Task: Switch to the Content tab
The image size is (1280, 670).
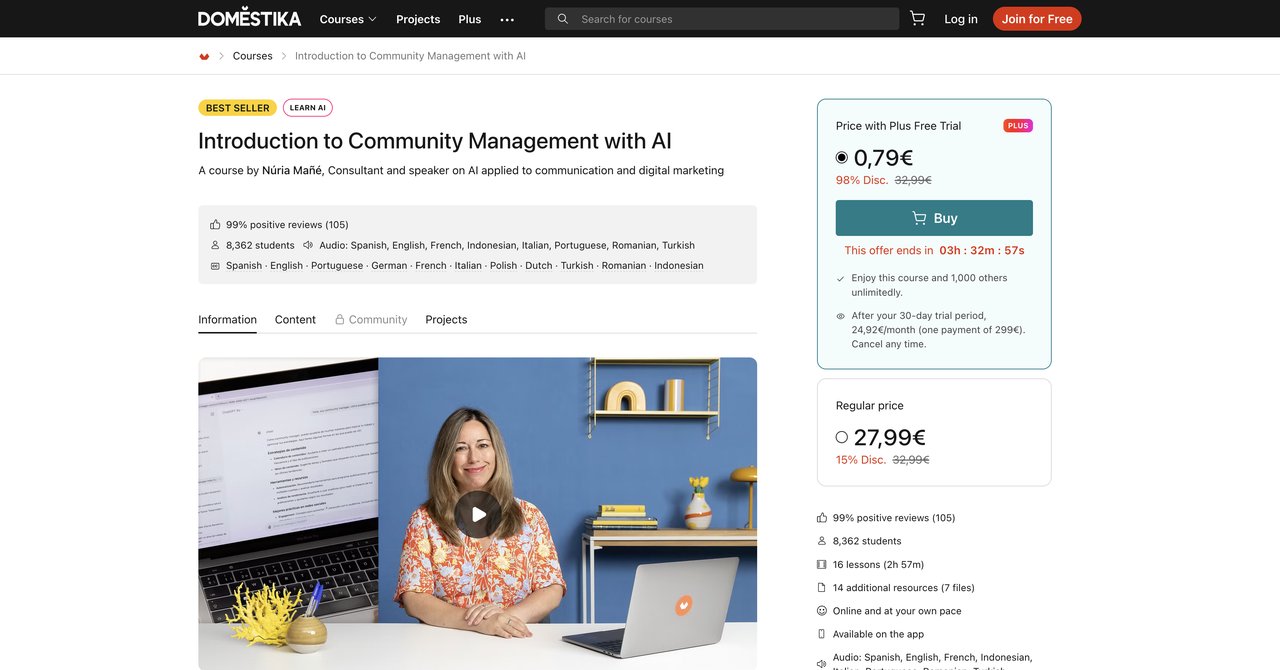Action: point(295,320)
